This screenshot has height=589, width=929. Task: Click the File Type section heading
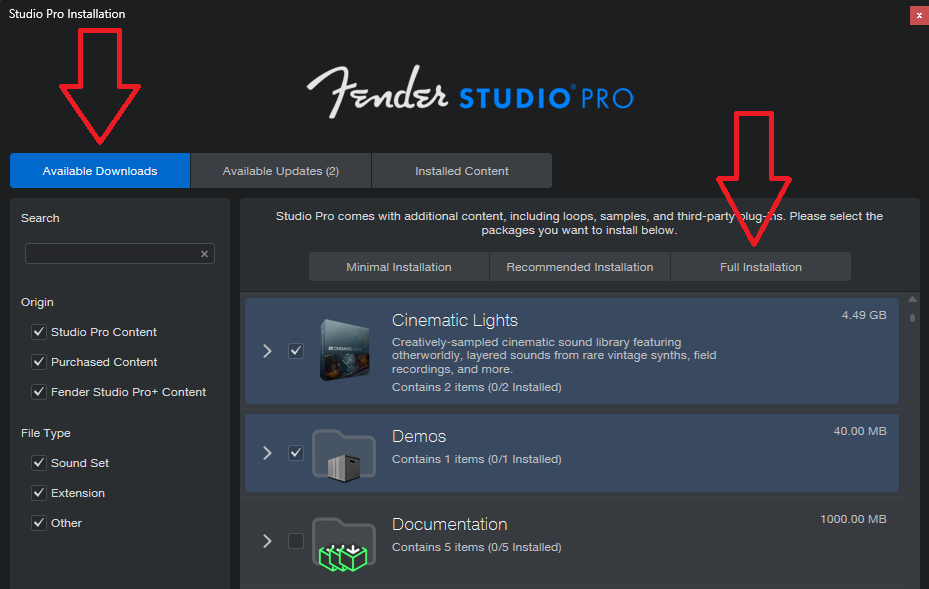coord(46,433)
